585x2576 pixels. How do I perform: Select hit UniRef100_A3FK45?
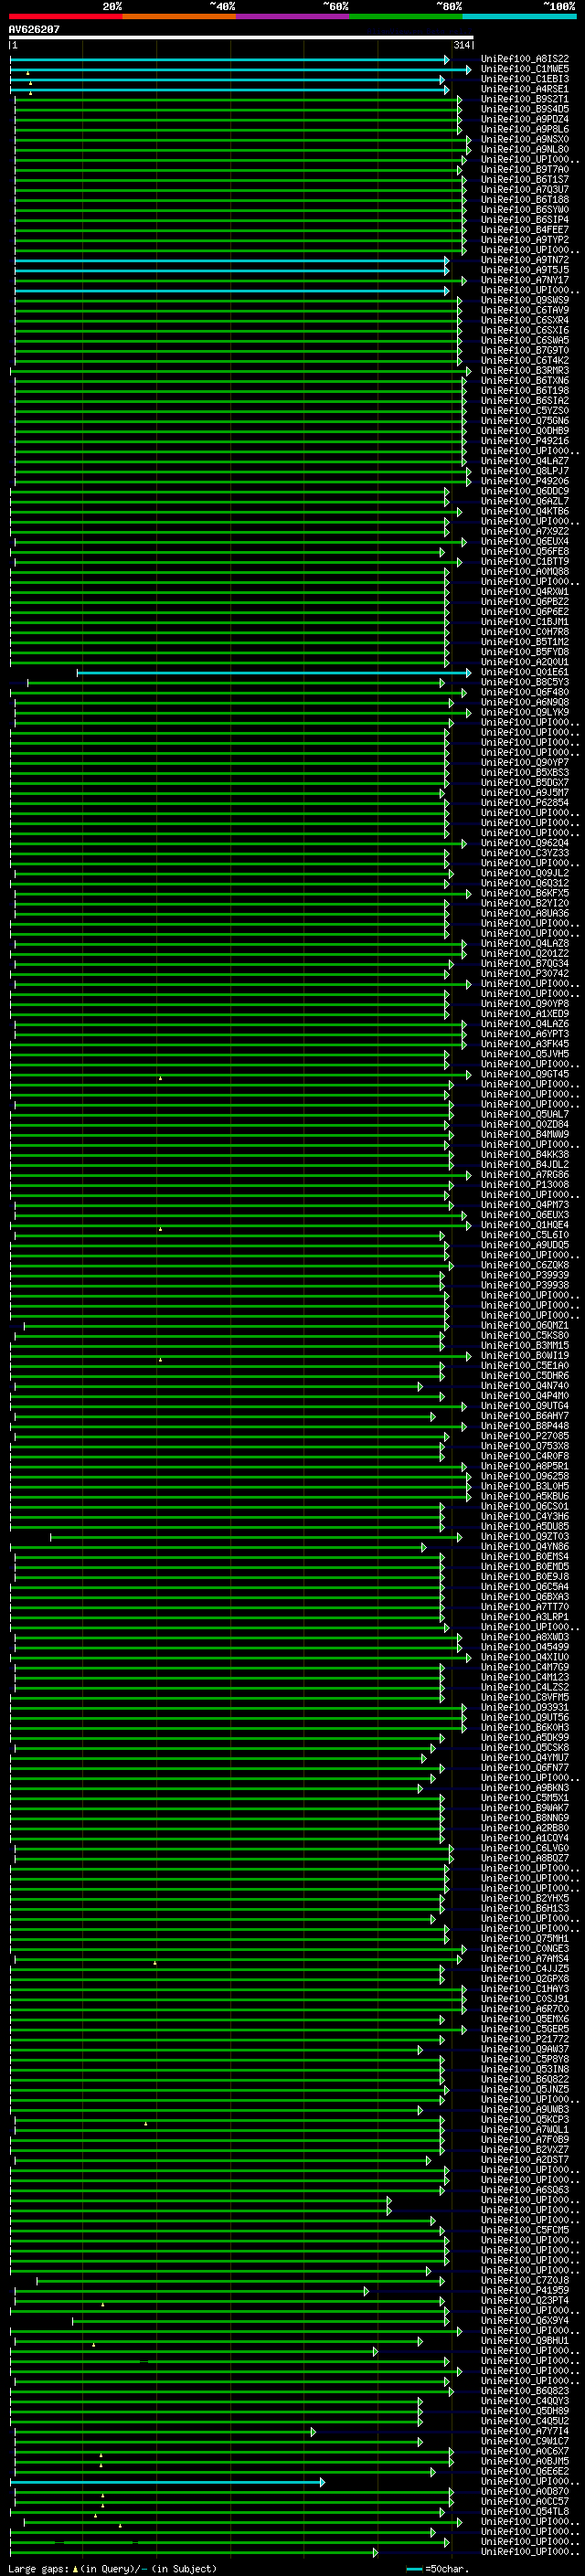[x=525, y=1044]
